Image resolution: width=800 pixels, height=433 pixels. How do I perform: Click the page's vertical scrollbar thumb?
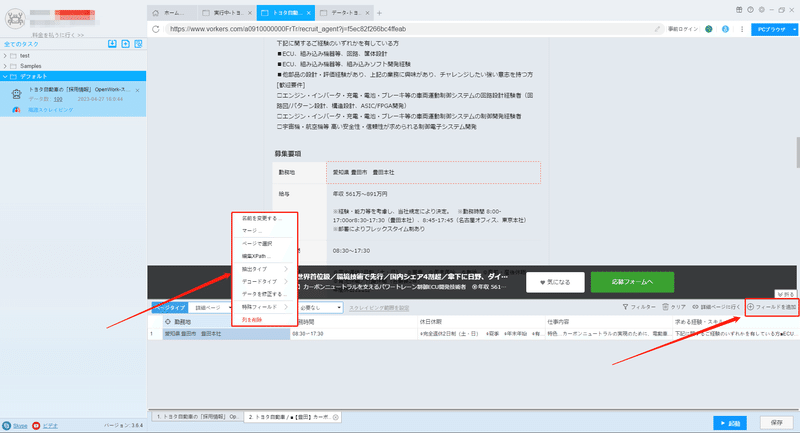[797, 152]
